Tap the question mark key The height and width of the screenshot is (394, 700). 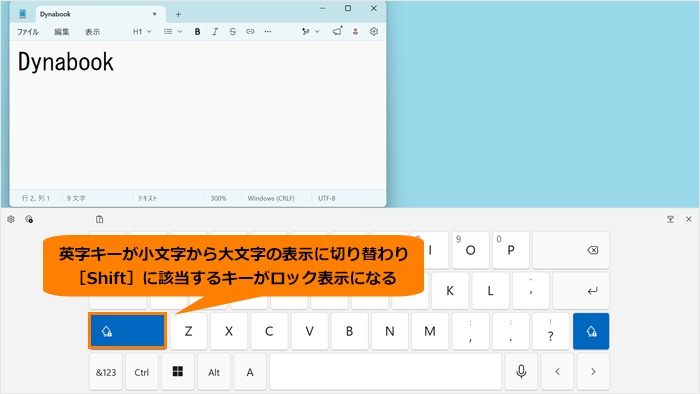[x=551, y=331]
